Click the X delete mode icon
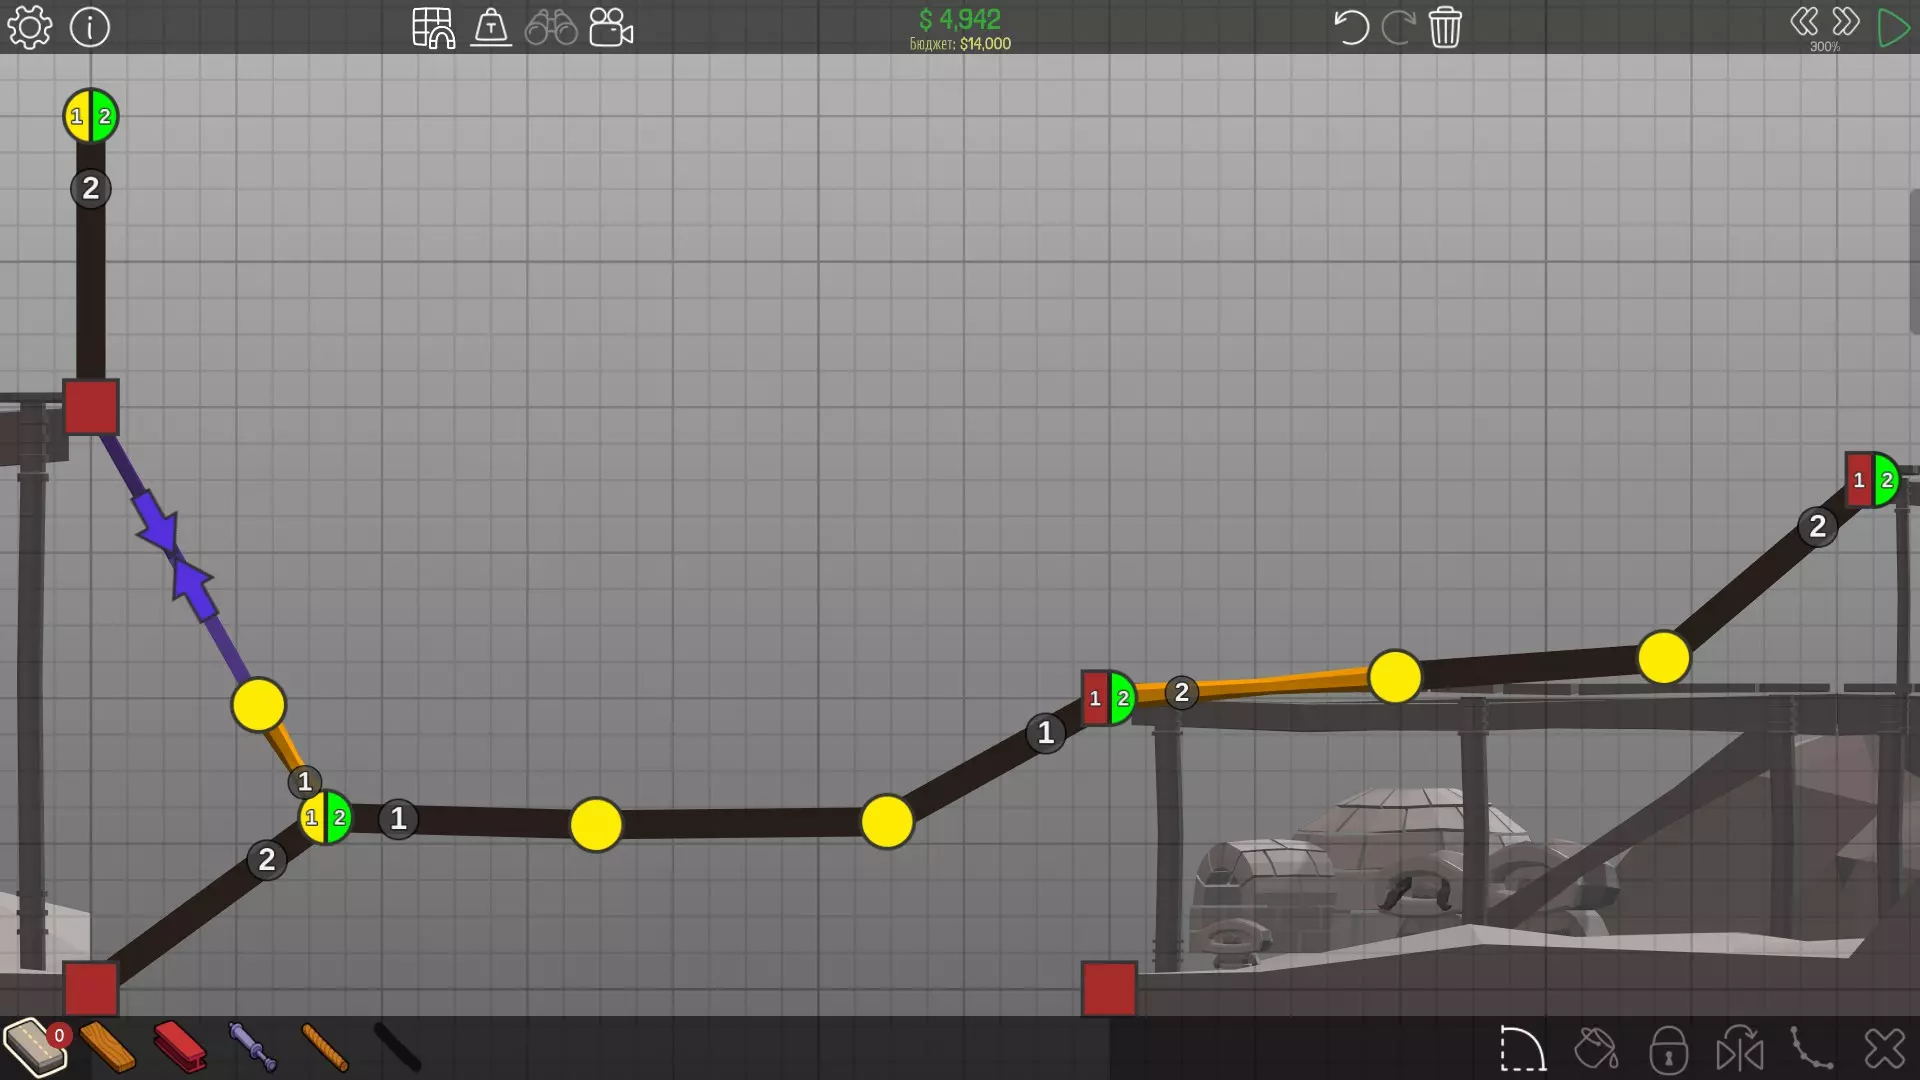 [x=1884, y=1049]
